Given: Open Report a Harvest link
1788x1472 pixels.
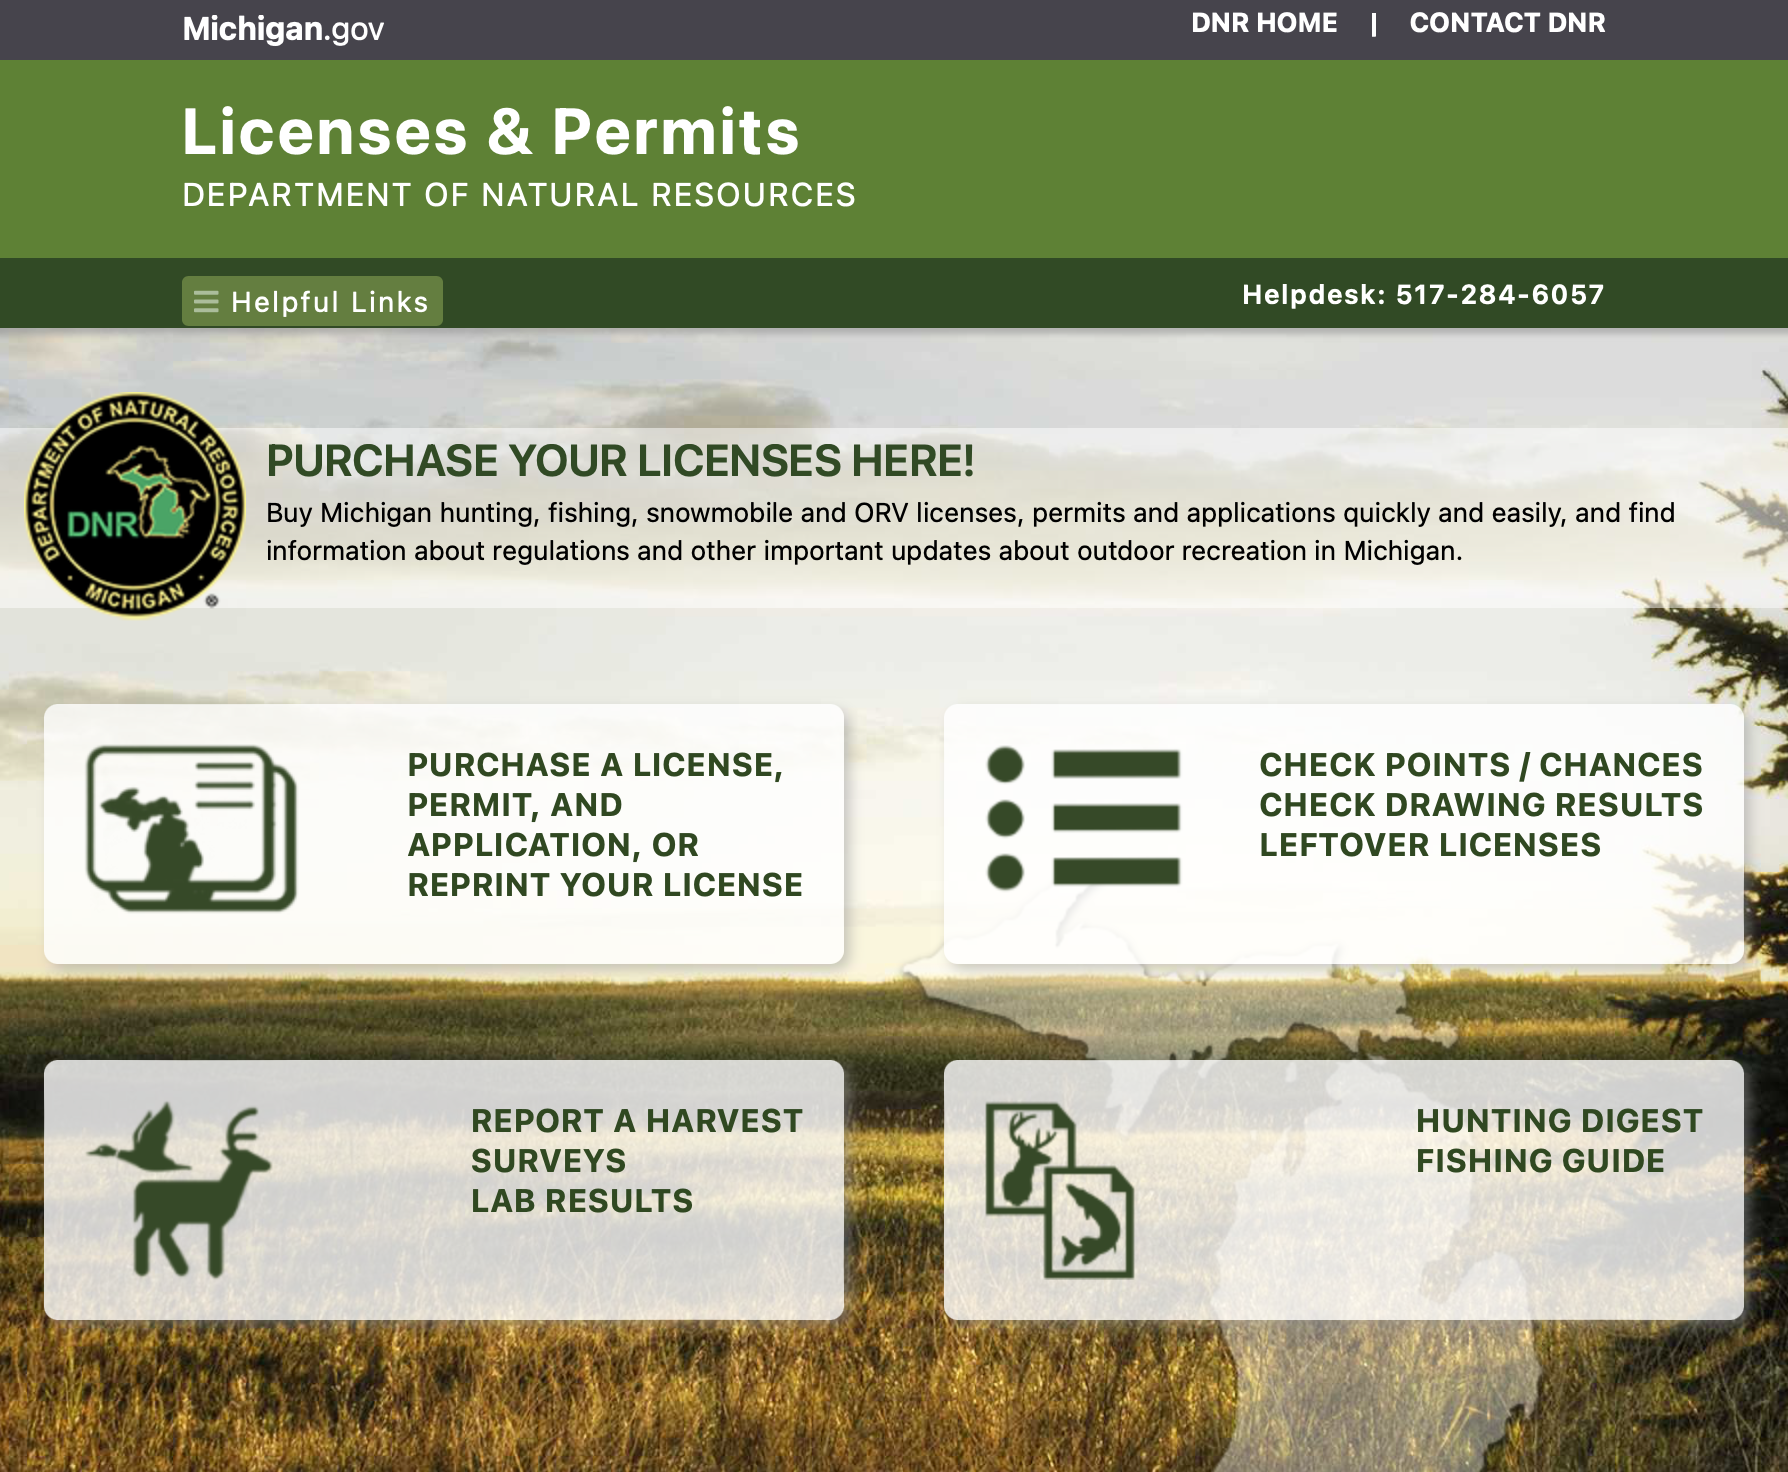Looking at the screenshot, I should pos(636,1121).
